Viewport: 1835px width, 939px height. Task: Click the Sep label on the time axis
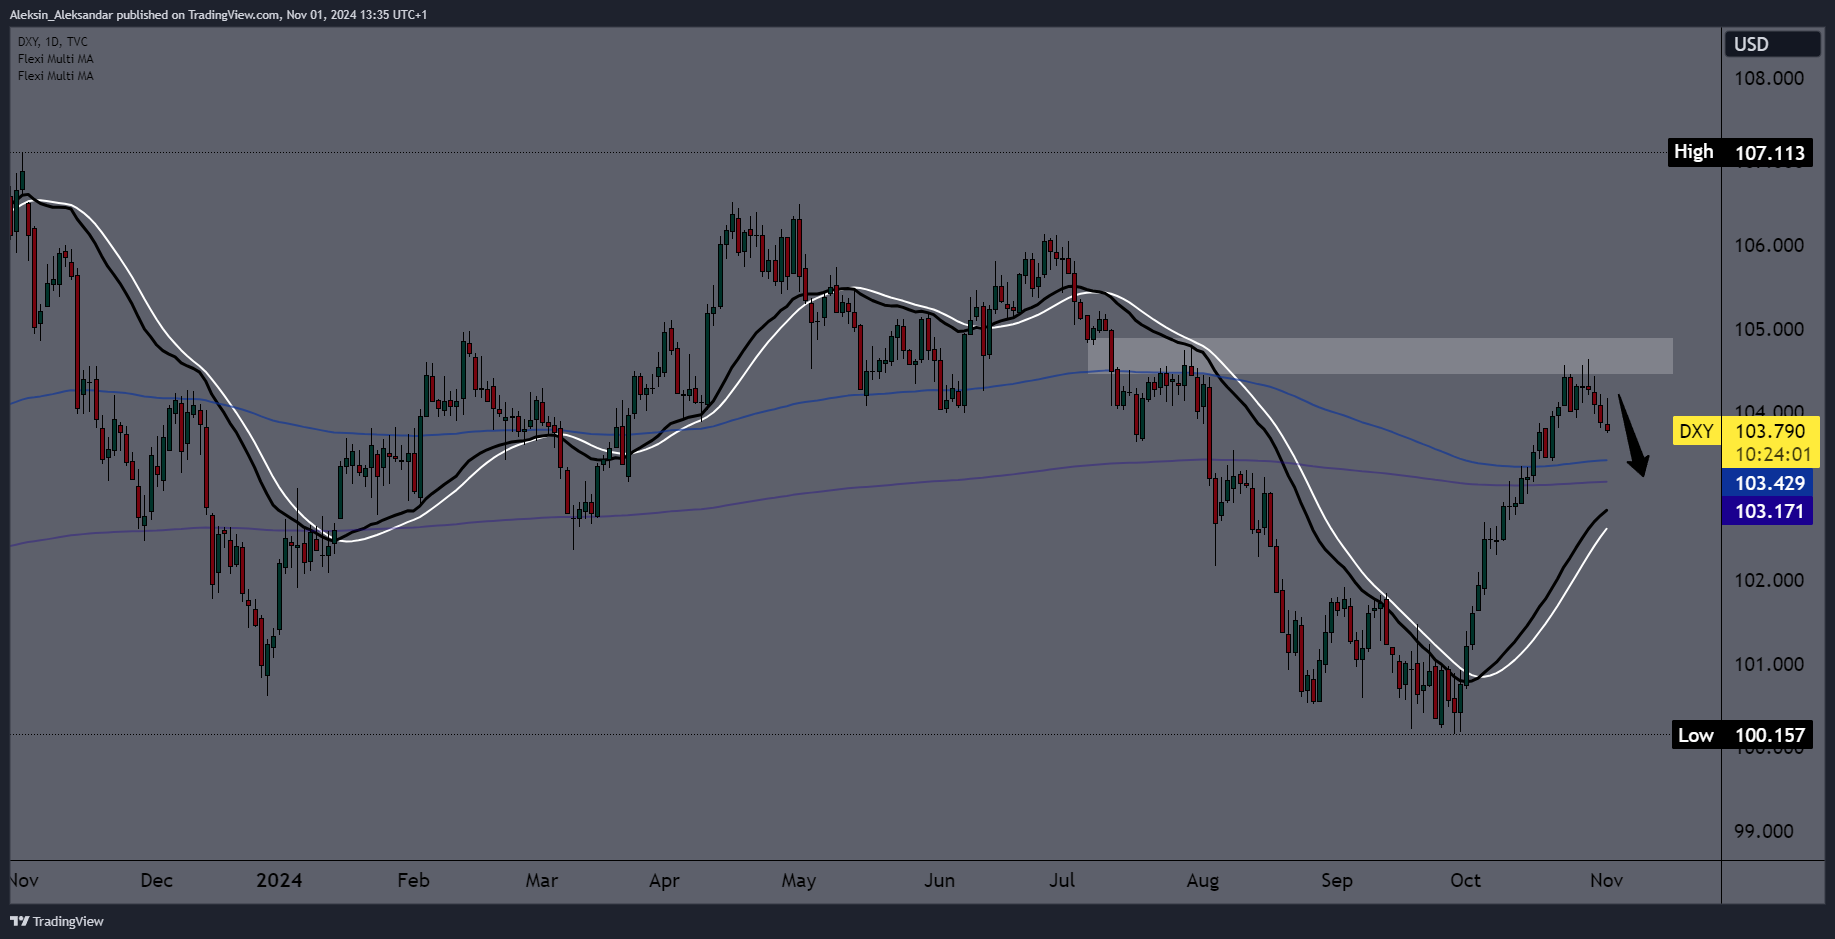pos(1336,880)
